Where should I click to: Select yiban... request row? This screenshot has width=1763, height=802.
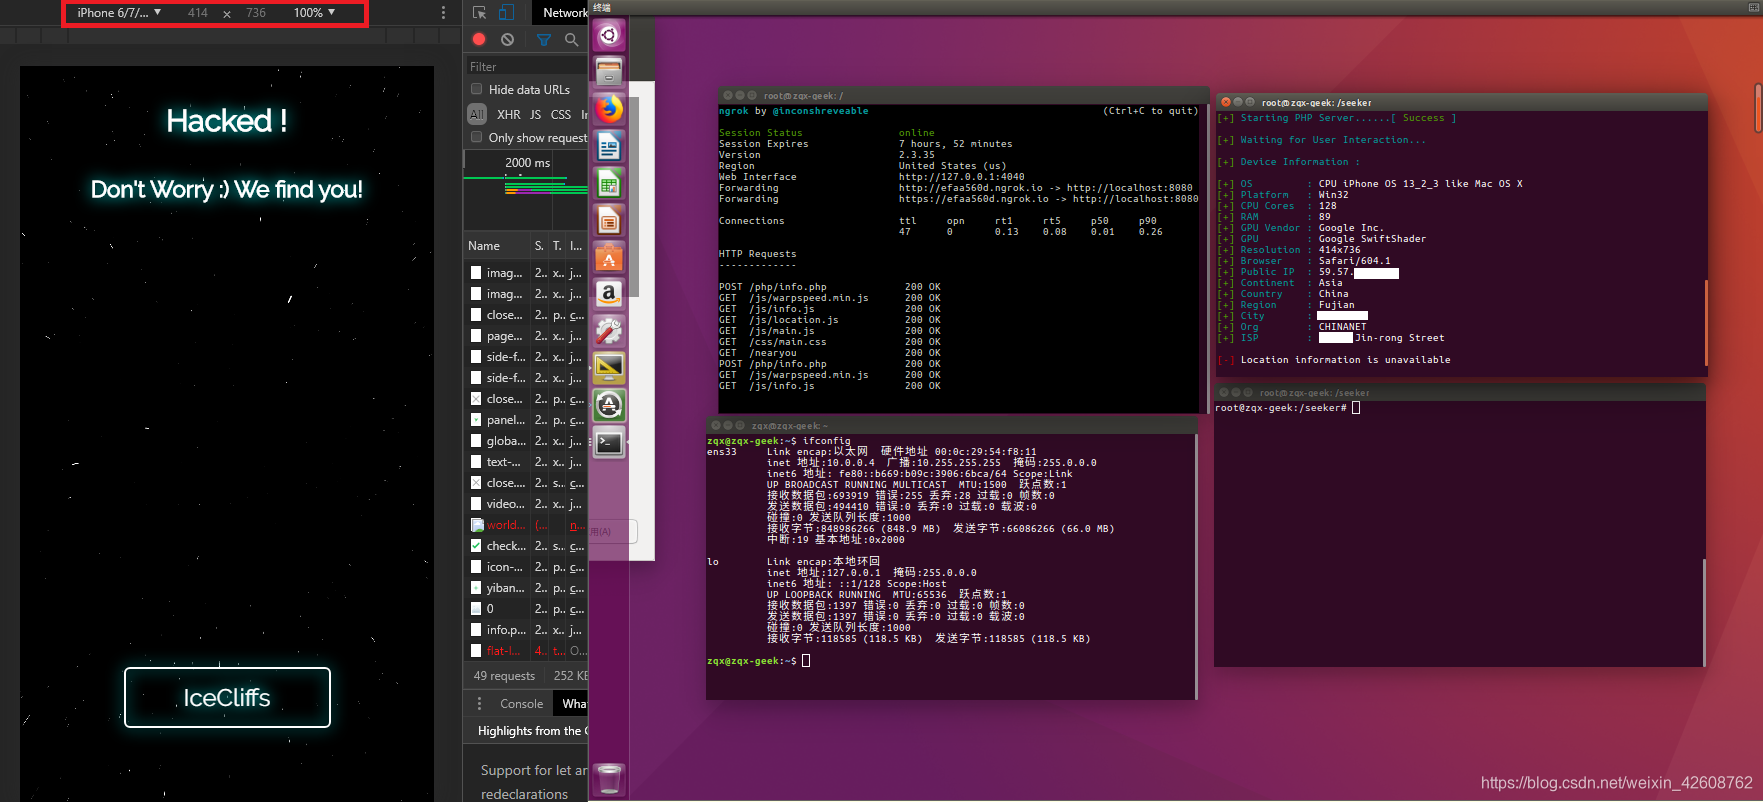527,588
